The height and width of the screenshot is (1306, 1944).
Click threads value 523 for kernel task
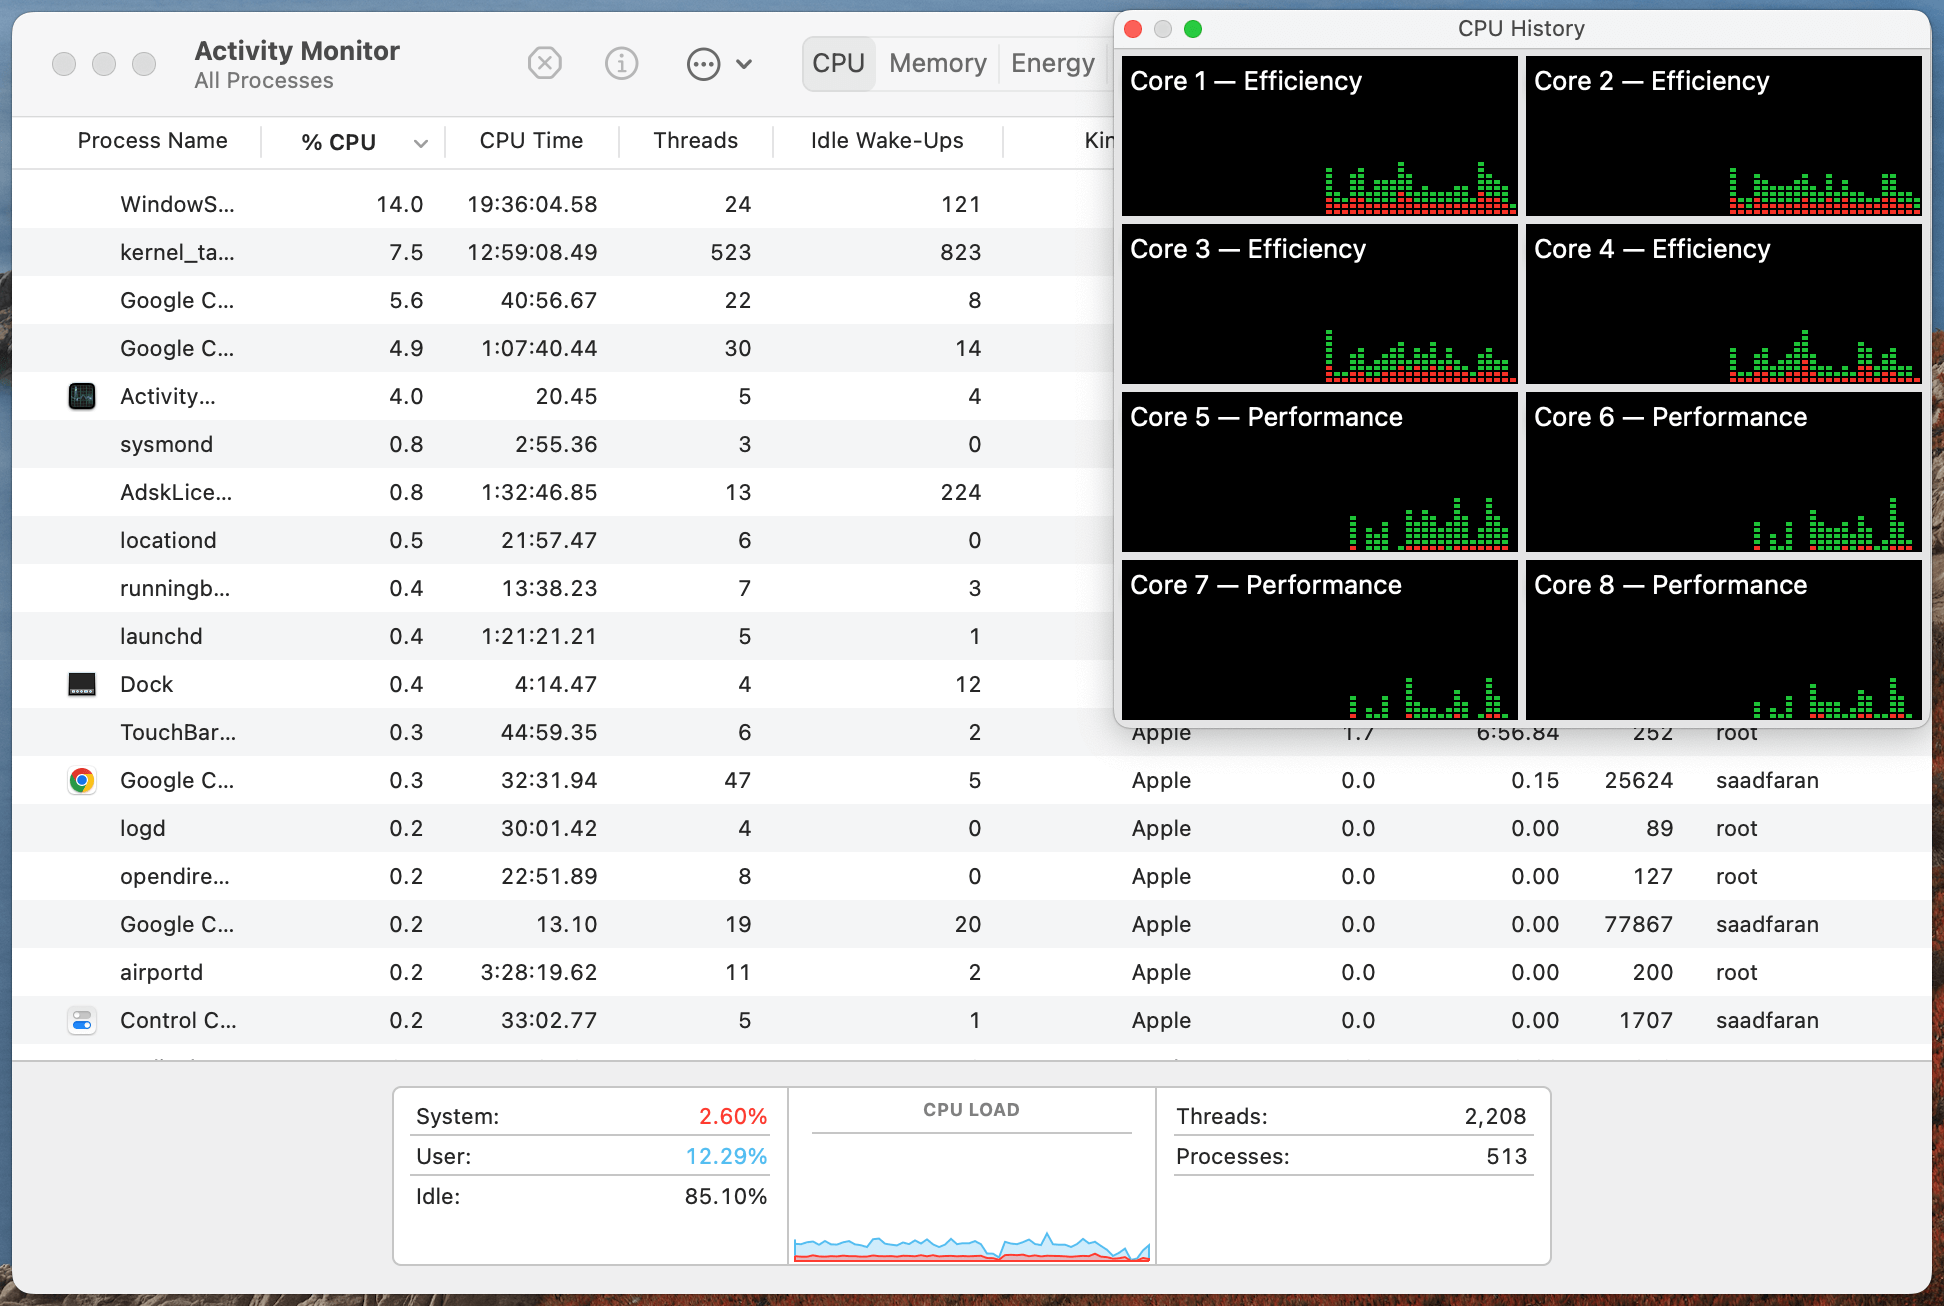coord(731,252)
